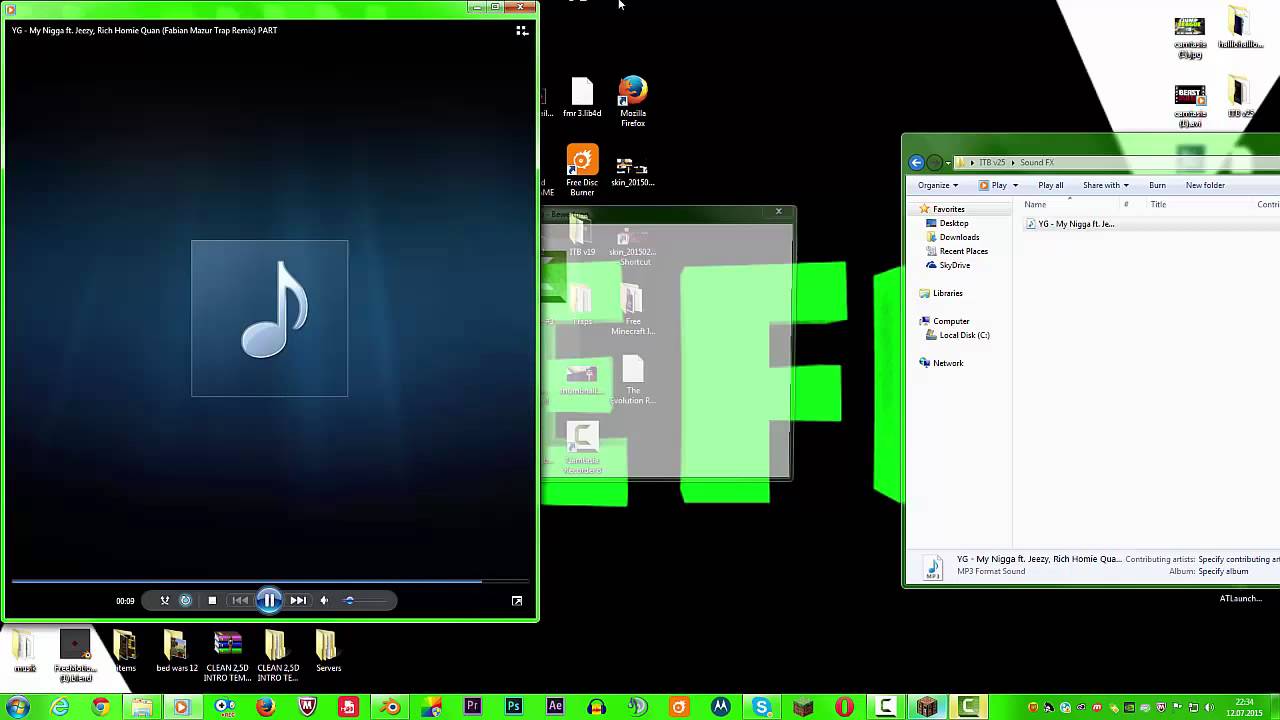
Task: Open Google Chrome from the taskbar
Action: tap(101, 707)
